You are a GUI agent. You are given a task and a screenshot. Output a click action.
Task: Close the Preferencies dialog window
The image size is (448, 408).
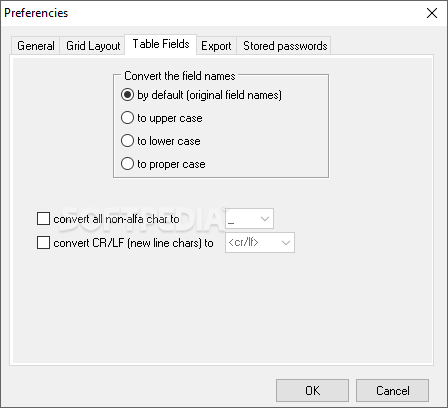pos(432,13)
